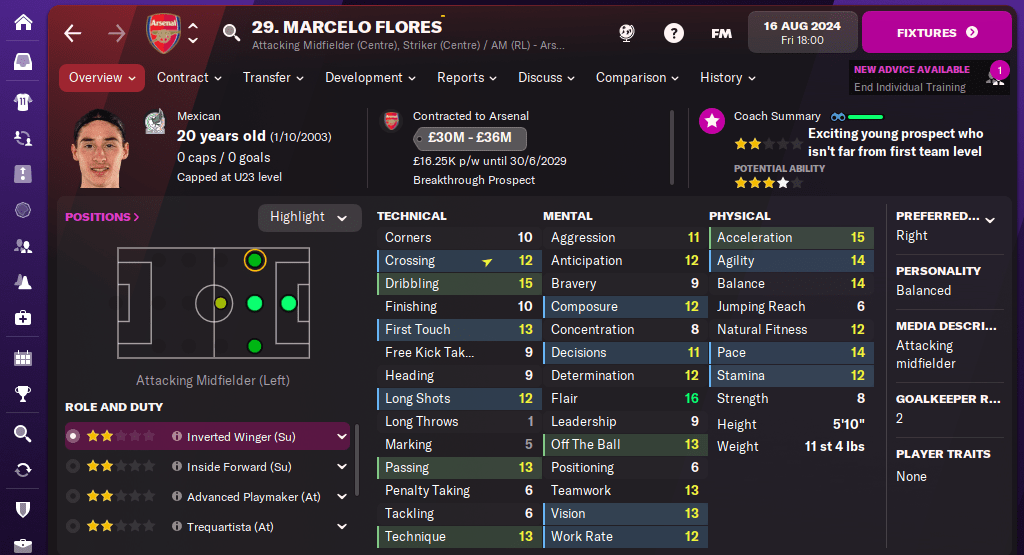Expand the Trequartista (At) role chevron
This screenshot has height=555, width=1024.
342,526
